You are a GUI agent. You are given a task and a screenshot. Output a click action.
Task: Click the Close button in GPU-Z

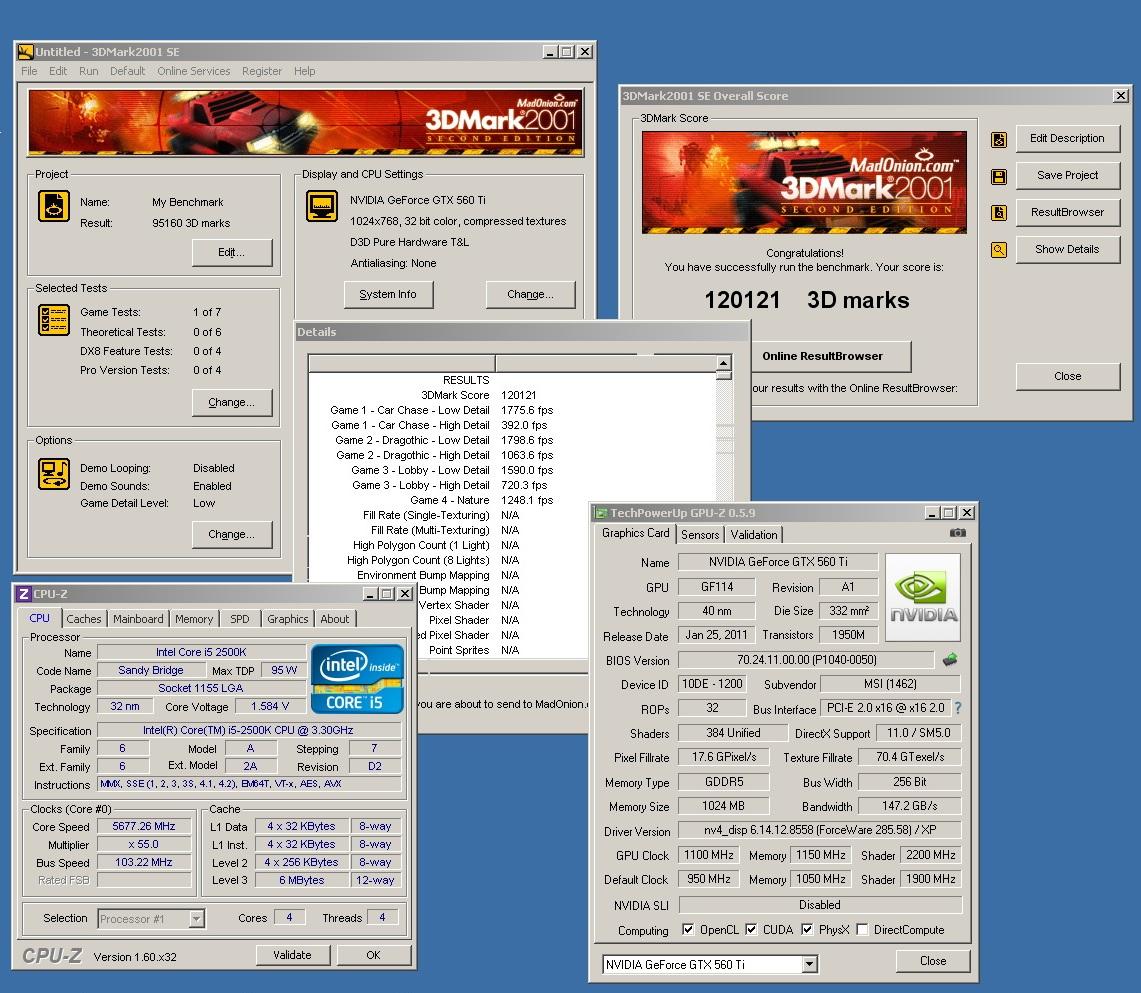click(933, 961)
